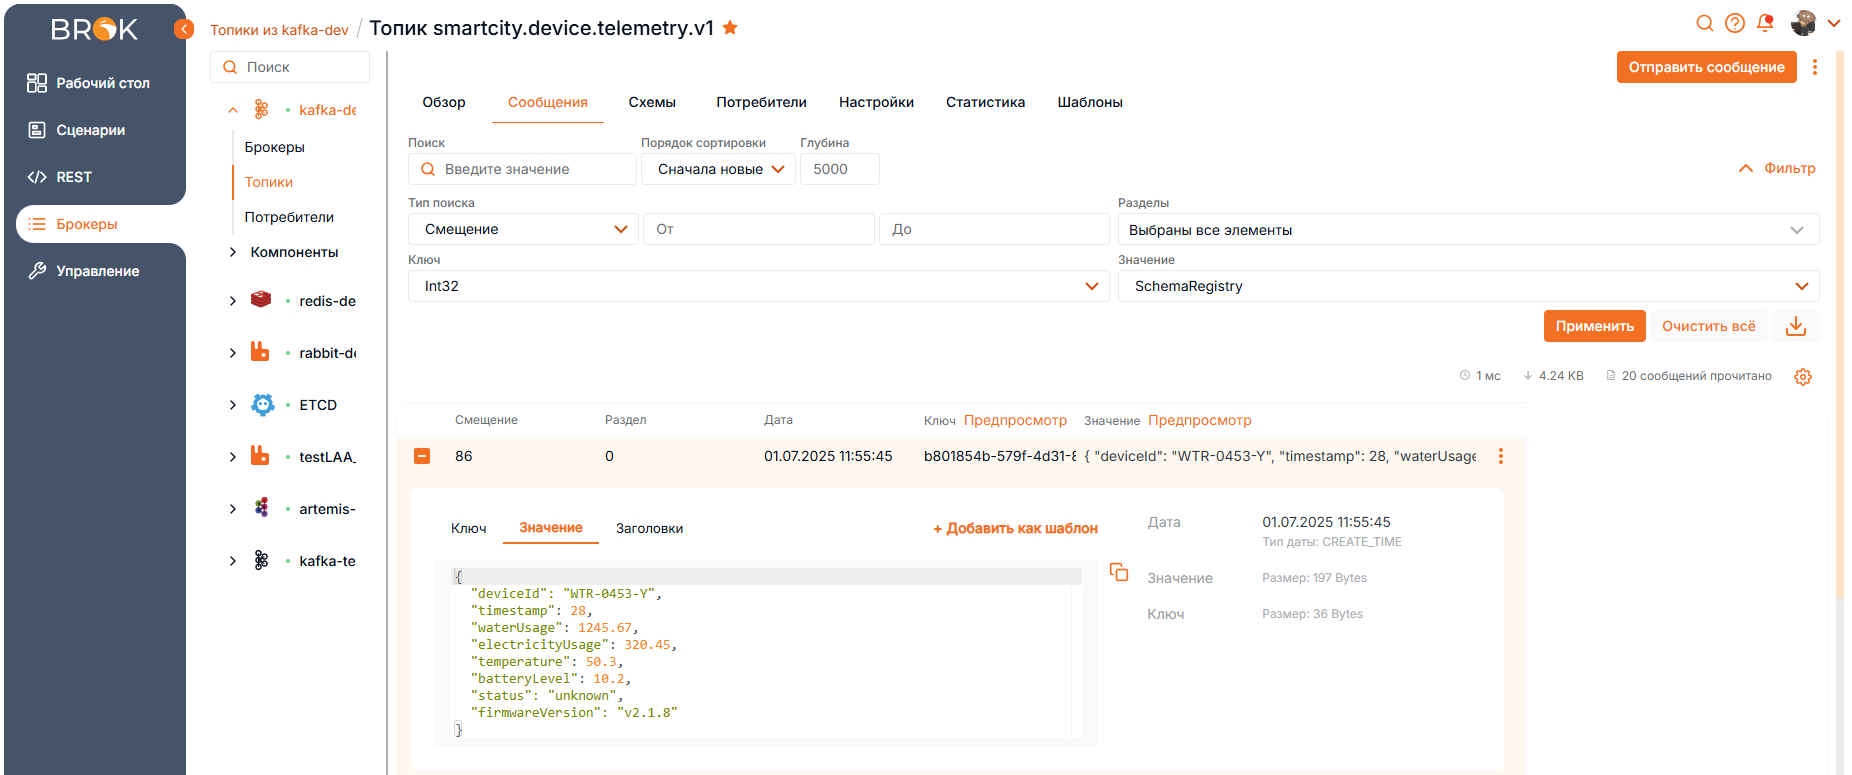1852x775 pixels.
Task: Open the sort order dropdown
Action: (x=718, y=169)
